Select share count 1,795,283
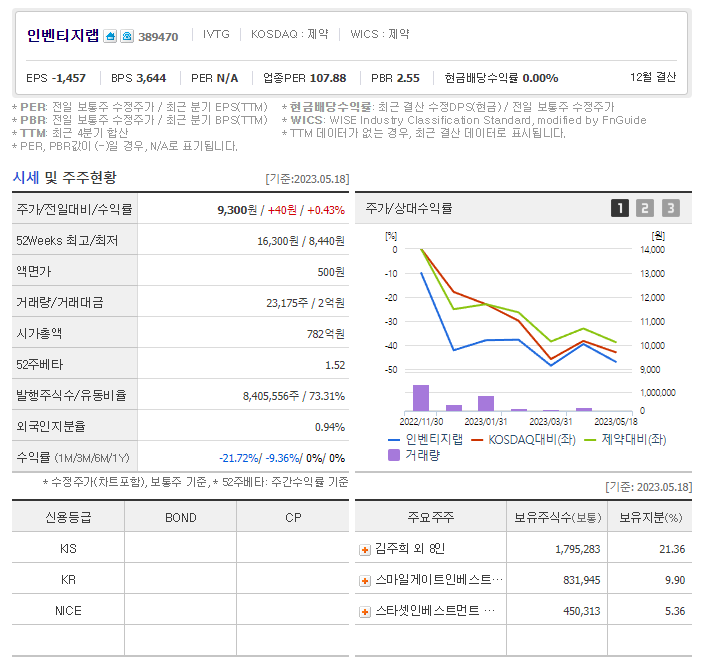The width and height of the screenshot is (702, 660). (x=578, y=549)
